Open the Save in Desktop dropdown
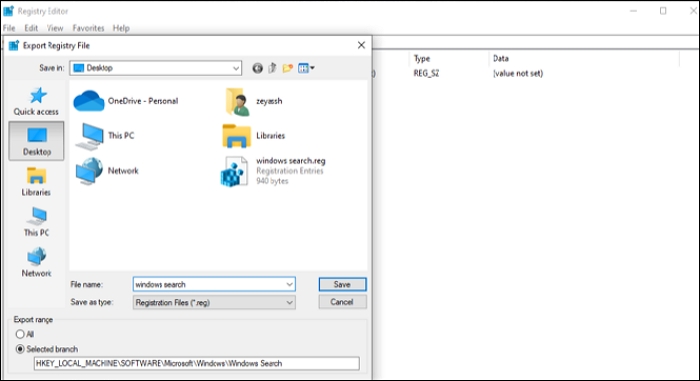The height and width of the screenshot is (381, 700). point(155,68)
